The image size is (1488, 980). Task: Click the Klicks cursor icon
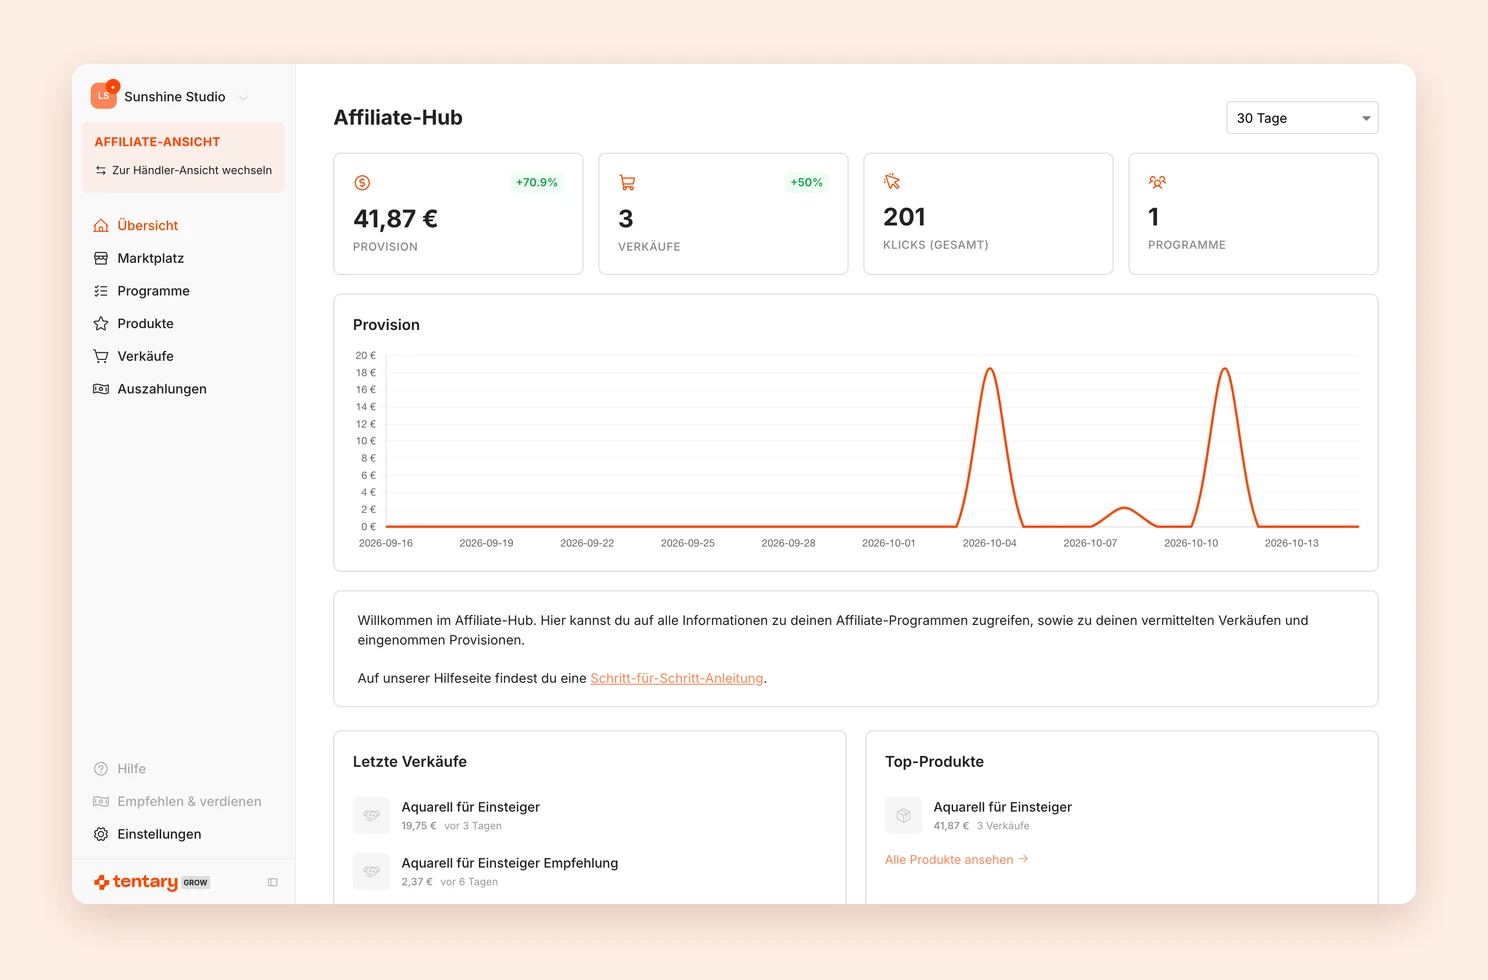(892, 181)
